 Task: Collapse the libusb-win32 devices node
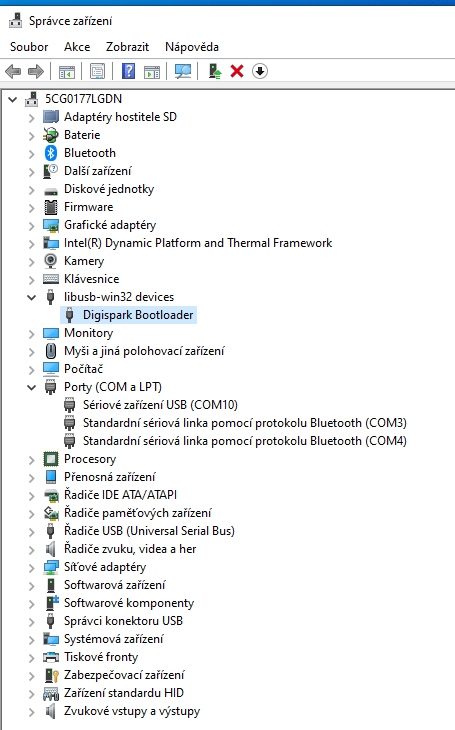(31, 297)
